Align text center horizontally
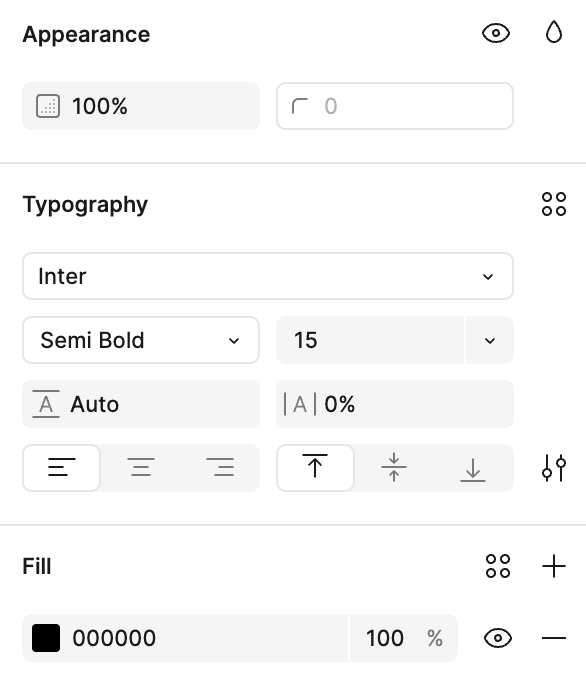Screen dimensions: 586x680 141,468
